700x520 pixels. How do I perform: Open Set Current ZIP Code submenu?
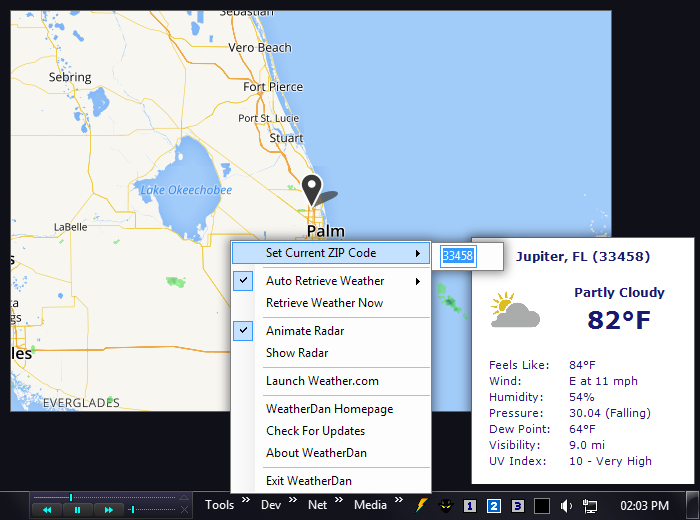(x=331, y=253)
